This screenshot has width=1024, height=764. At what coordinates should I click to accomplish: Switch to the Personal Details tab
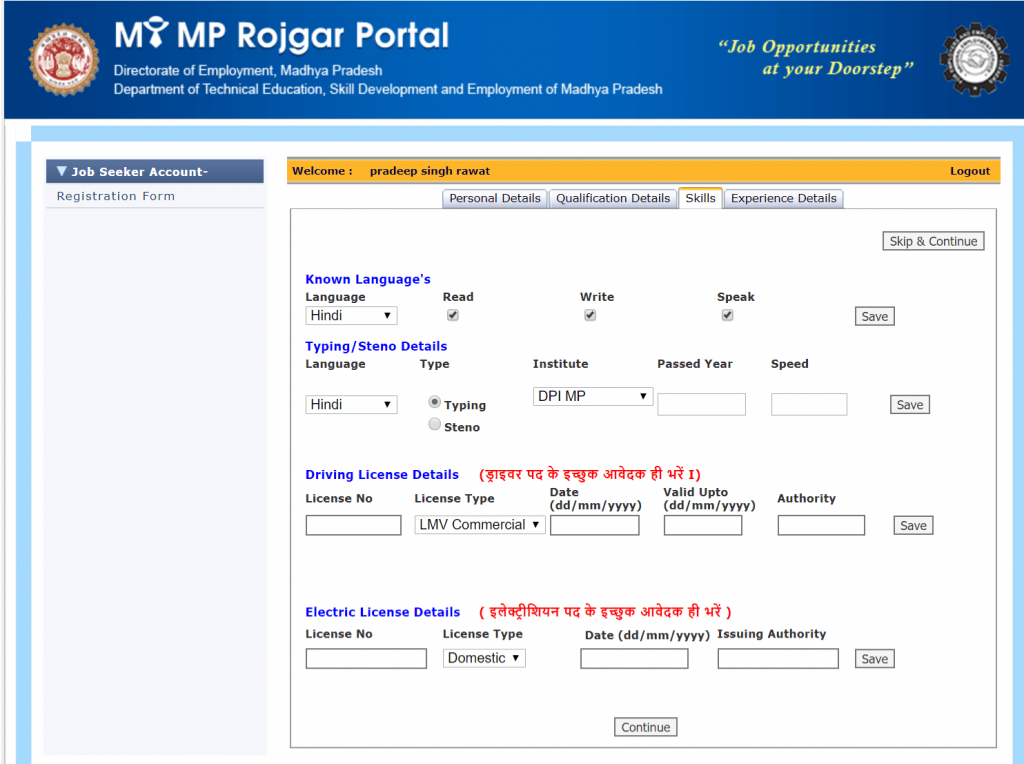point(495,199)
